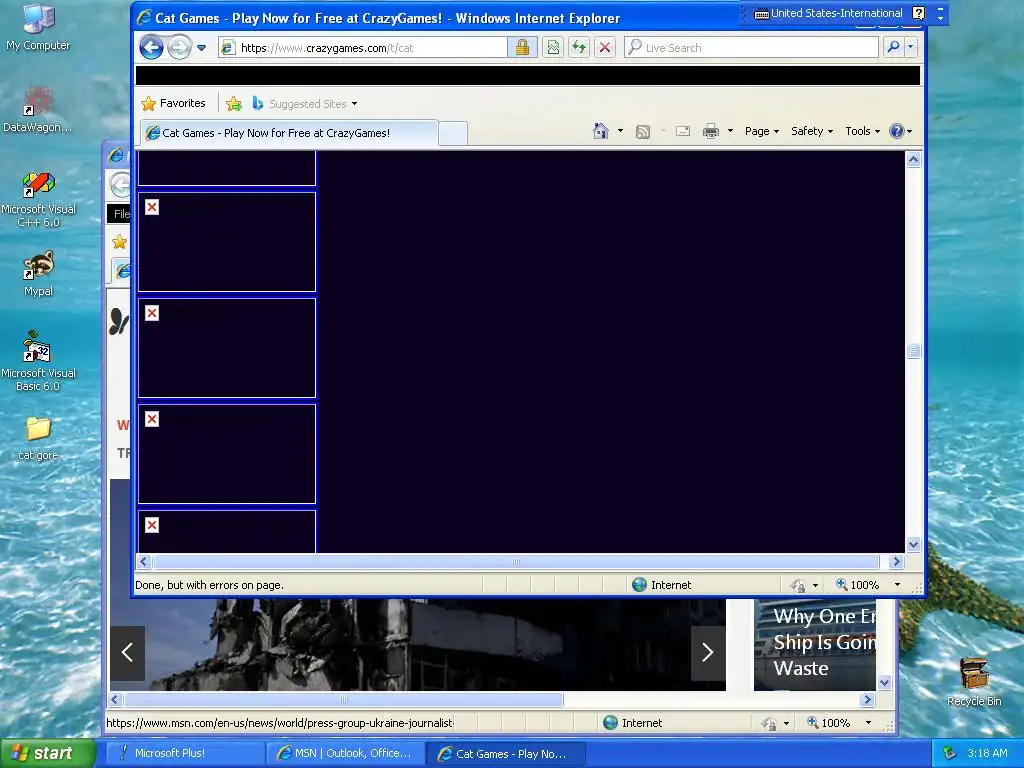Select the Recycle Bin icon
This screenshot has height=768, width=1024.
[974, 682]
